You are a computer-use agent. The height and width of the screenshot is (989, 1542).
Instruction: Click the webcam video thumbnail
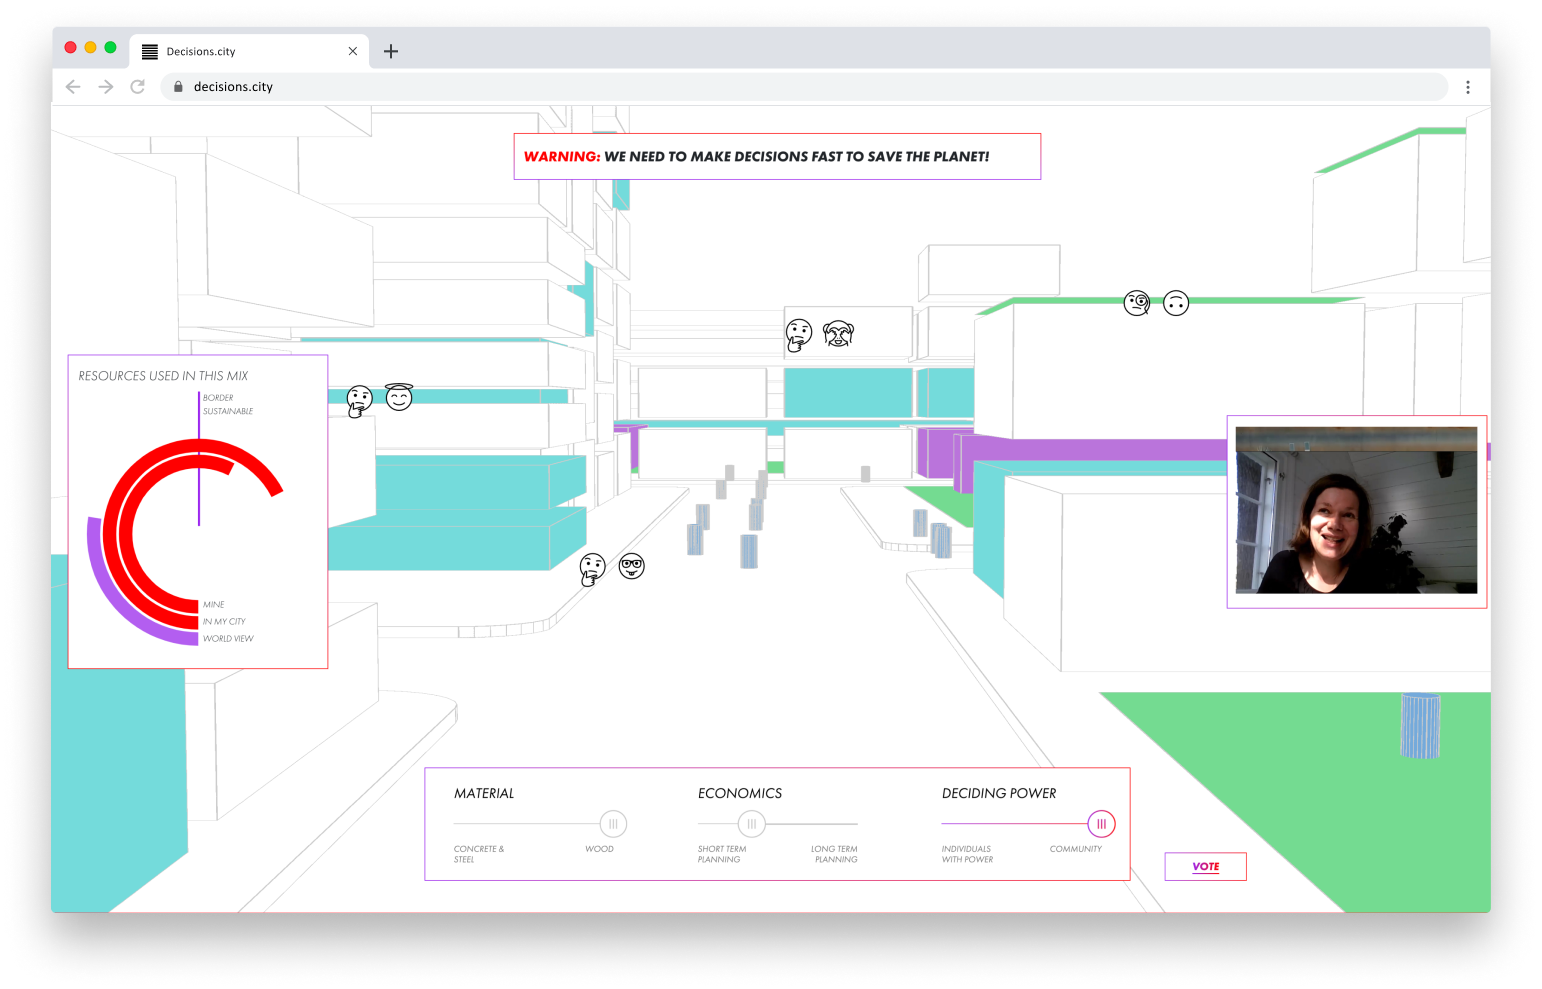[1356, 510]
